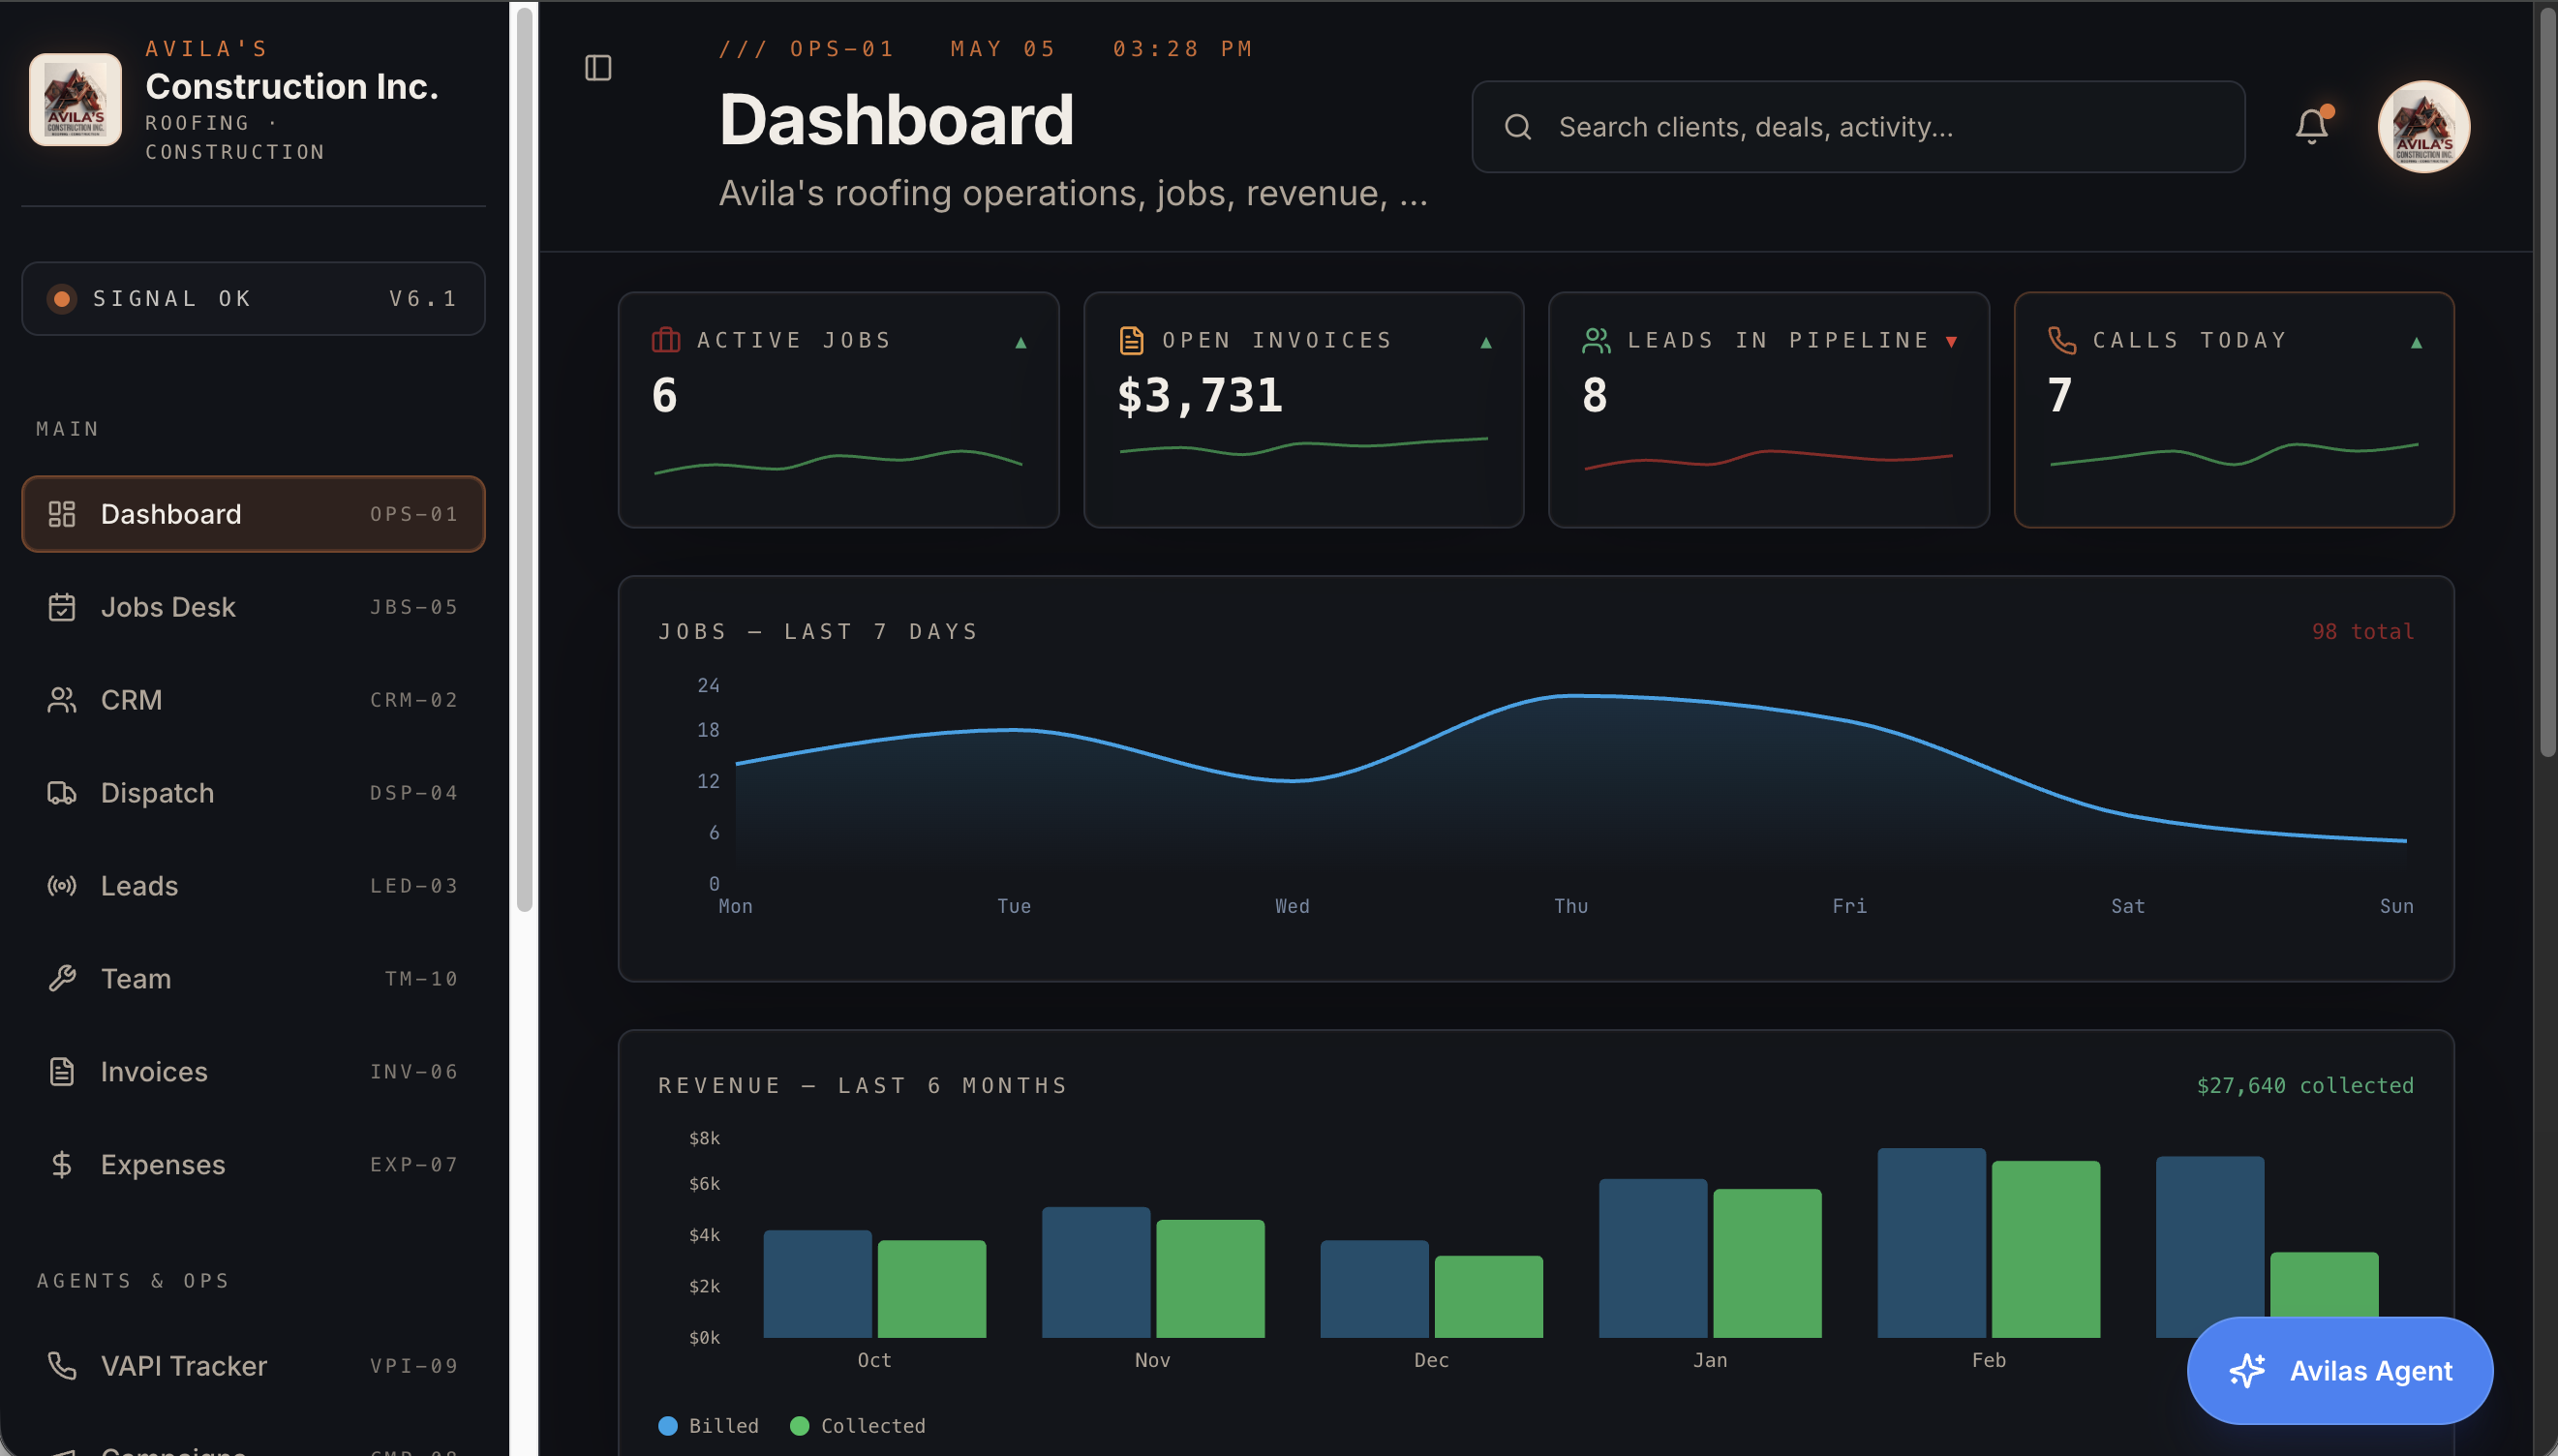The image size is (2558, 1456).
Task: Click the Dashboard grid icon
Action: pos(62,514)
